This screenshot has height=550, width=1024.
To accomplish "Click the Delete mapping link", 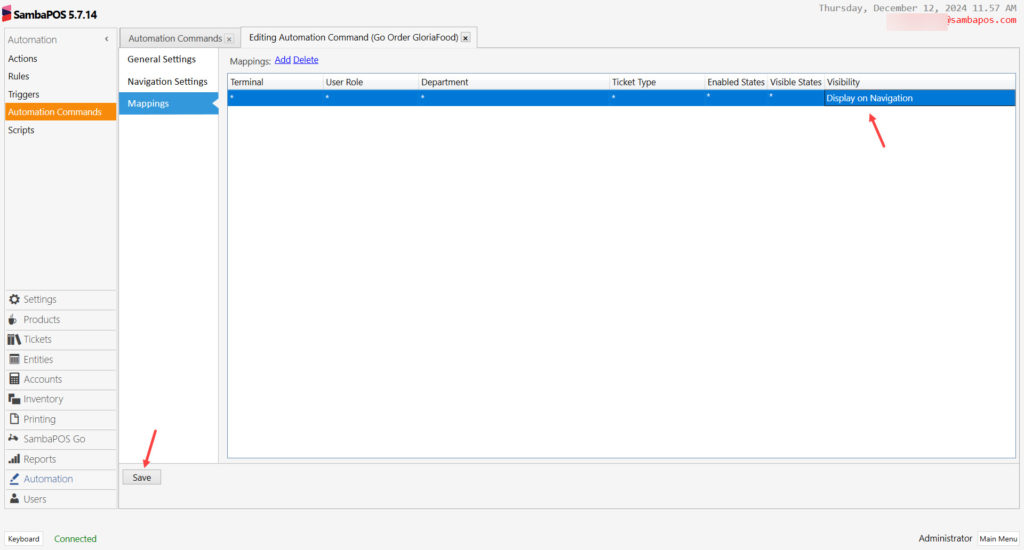I will click(x=306, y=59).
